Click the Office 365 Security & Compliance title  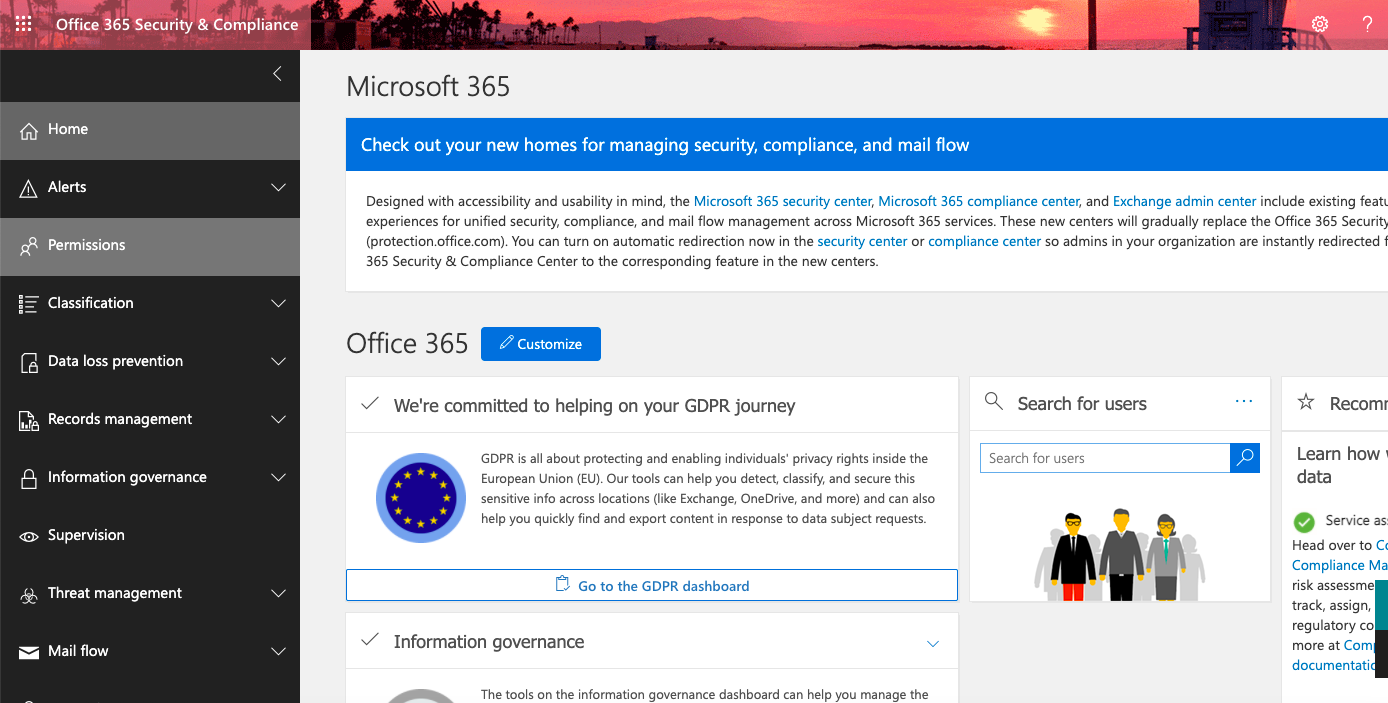177,24
